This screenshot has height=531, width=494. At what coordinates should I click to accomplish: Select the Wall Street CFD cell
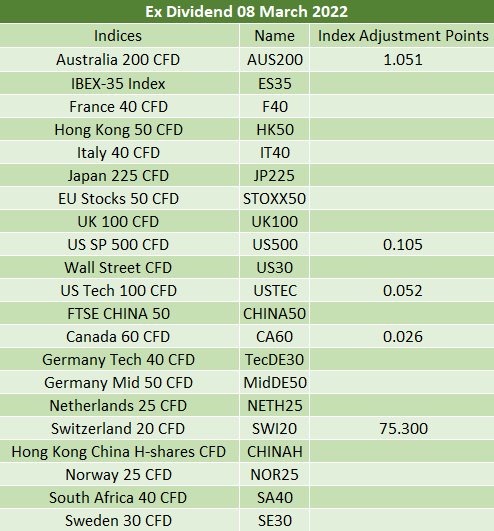point(118,268)
